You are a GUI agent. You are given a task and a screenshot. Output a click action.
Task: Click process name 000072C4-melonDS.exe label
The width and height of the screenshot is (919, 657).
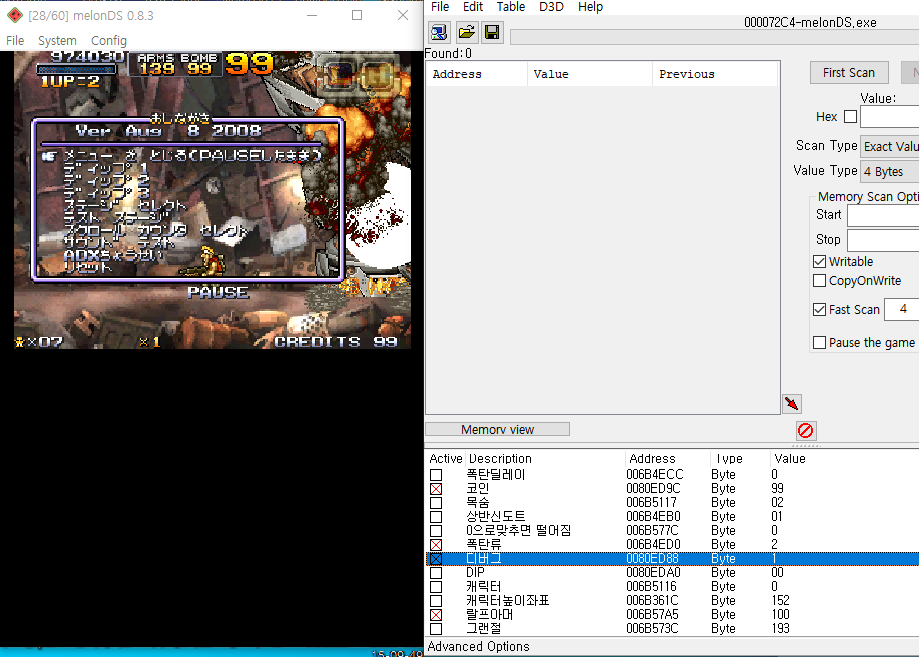[x=810, y=23]
